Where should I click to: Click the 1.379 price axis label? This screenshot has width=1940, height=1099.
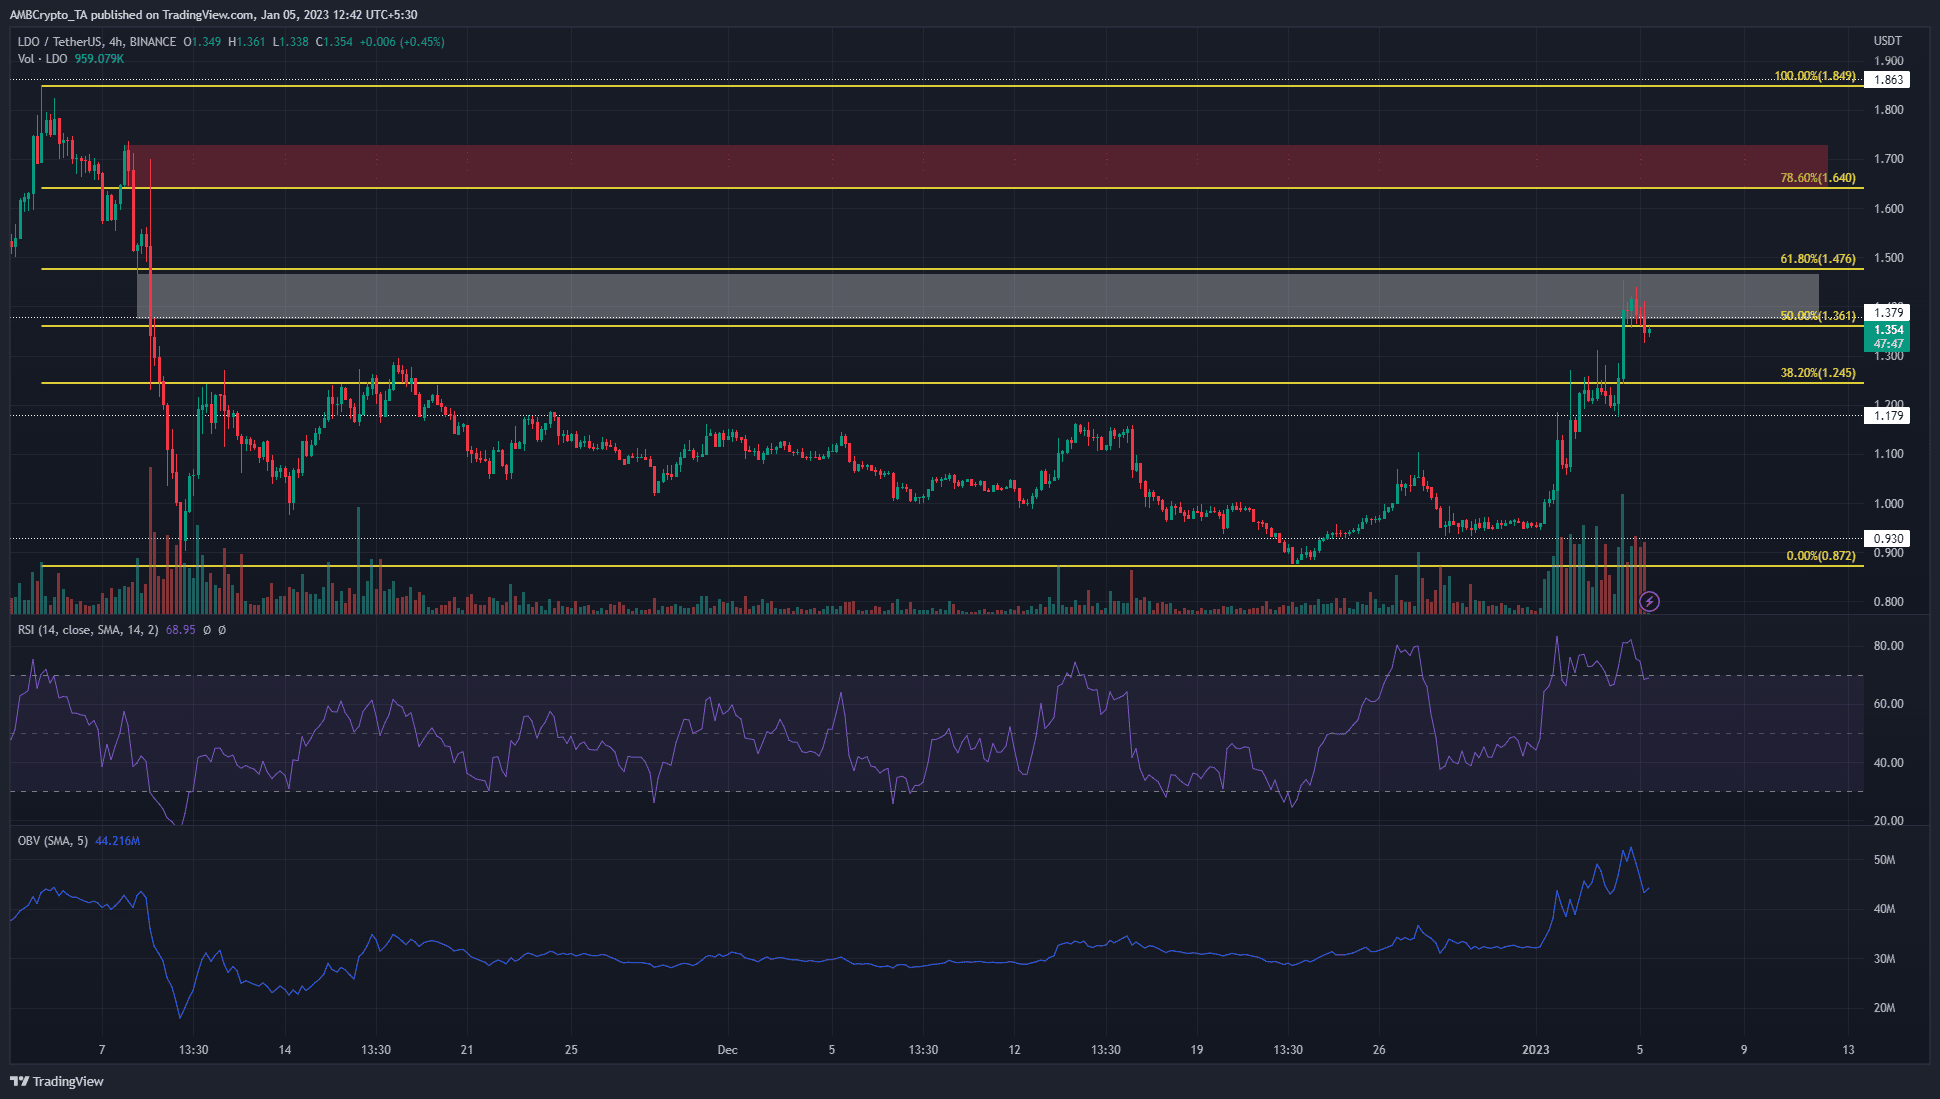click(1888, 313)
